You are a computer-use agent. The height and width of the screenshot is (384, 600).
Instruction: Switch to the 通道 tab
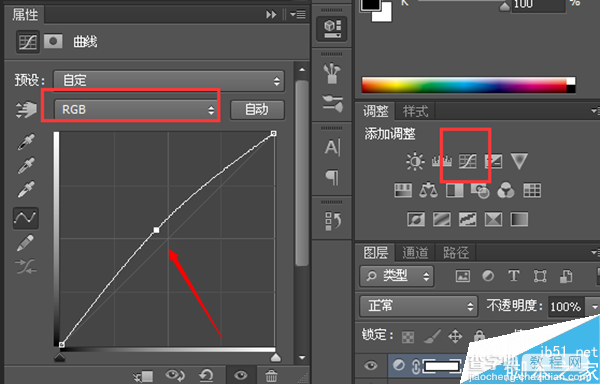point(415,252)
